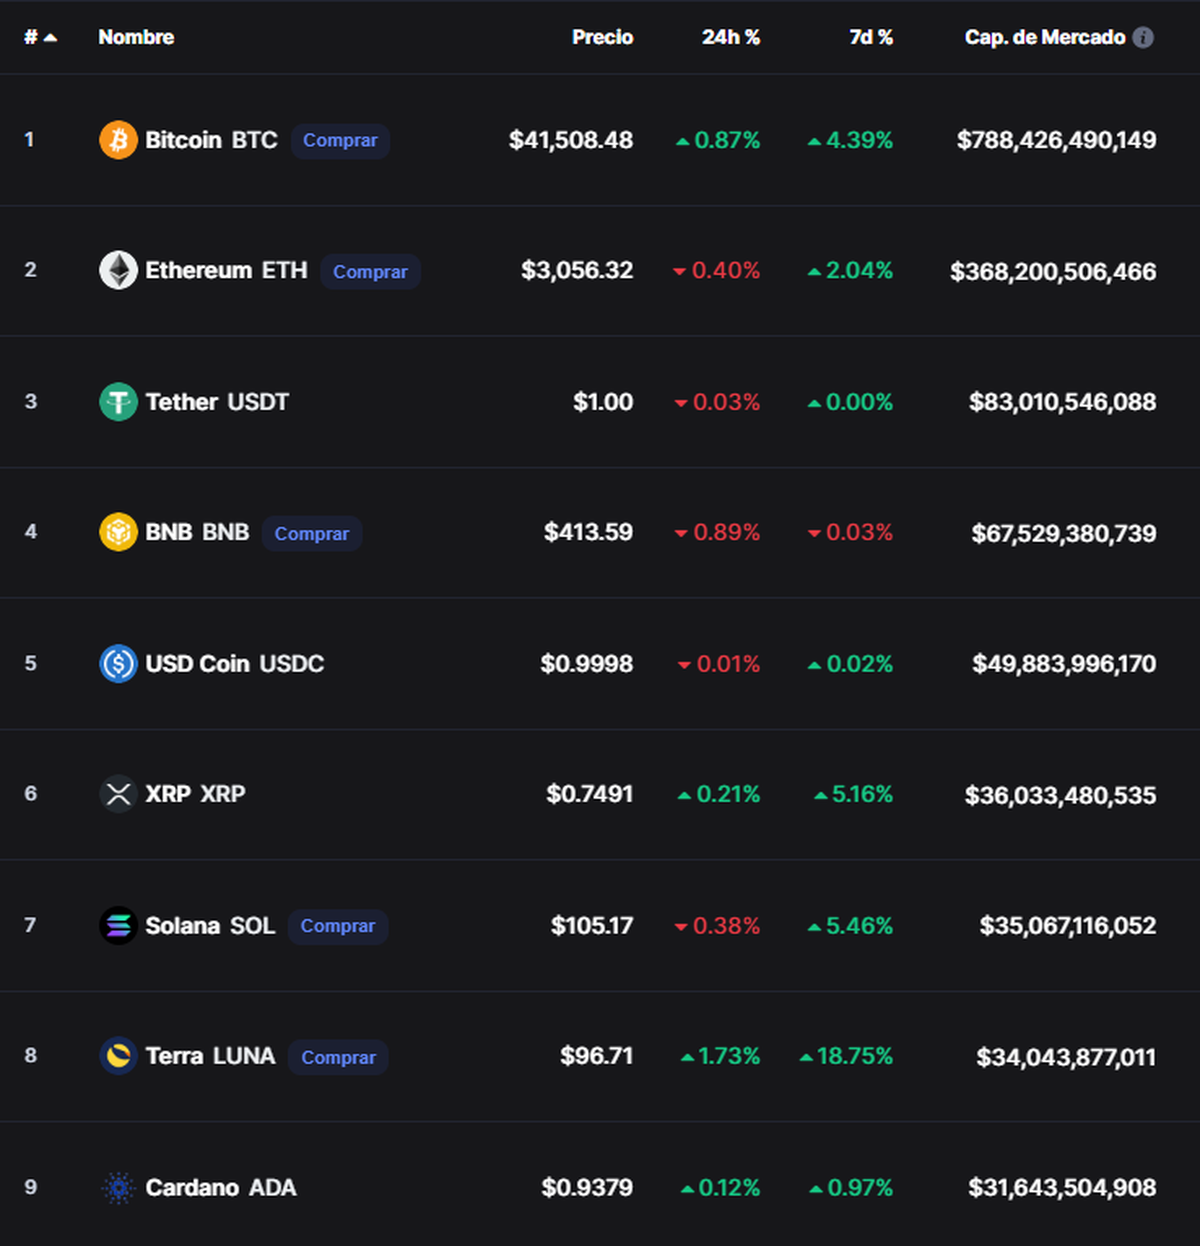The image size is (1200, 1246).
Task: Sort by the 7d % column header
Action: click(x=870, y=37)
